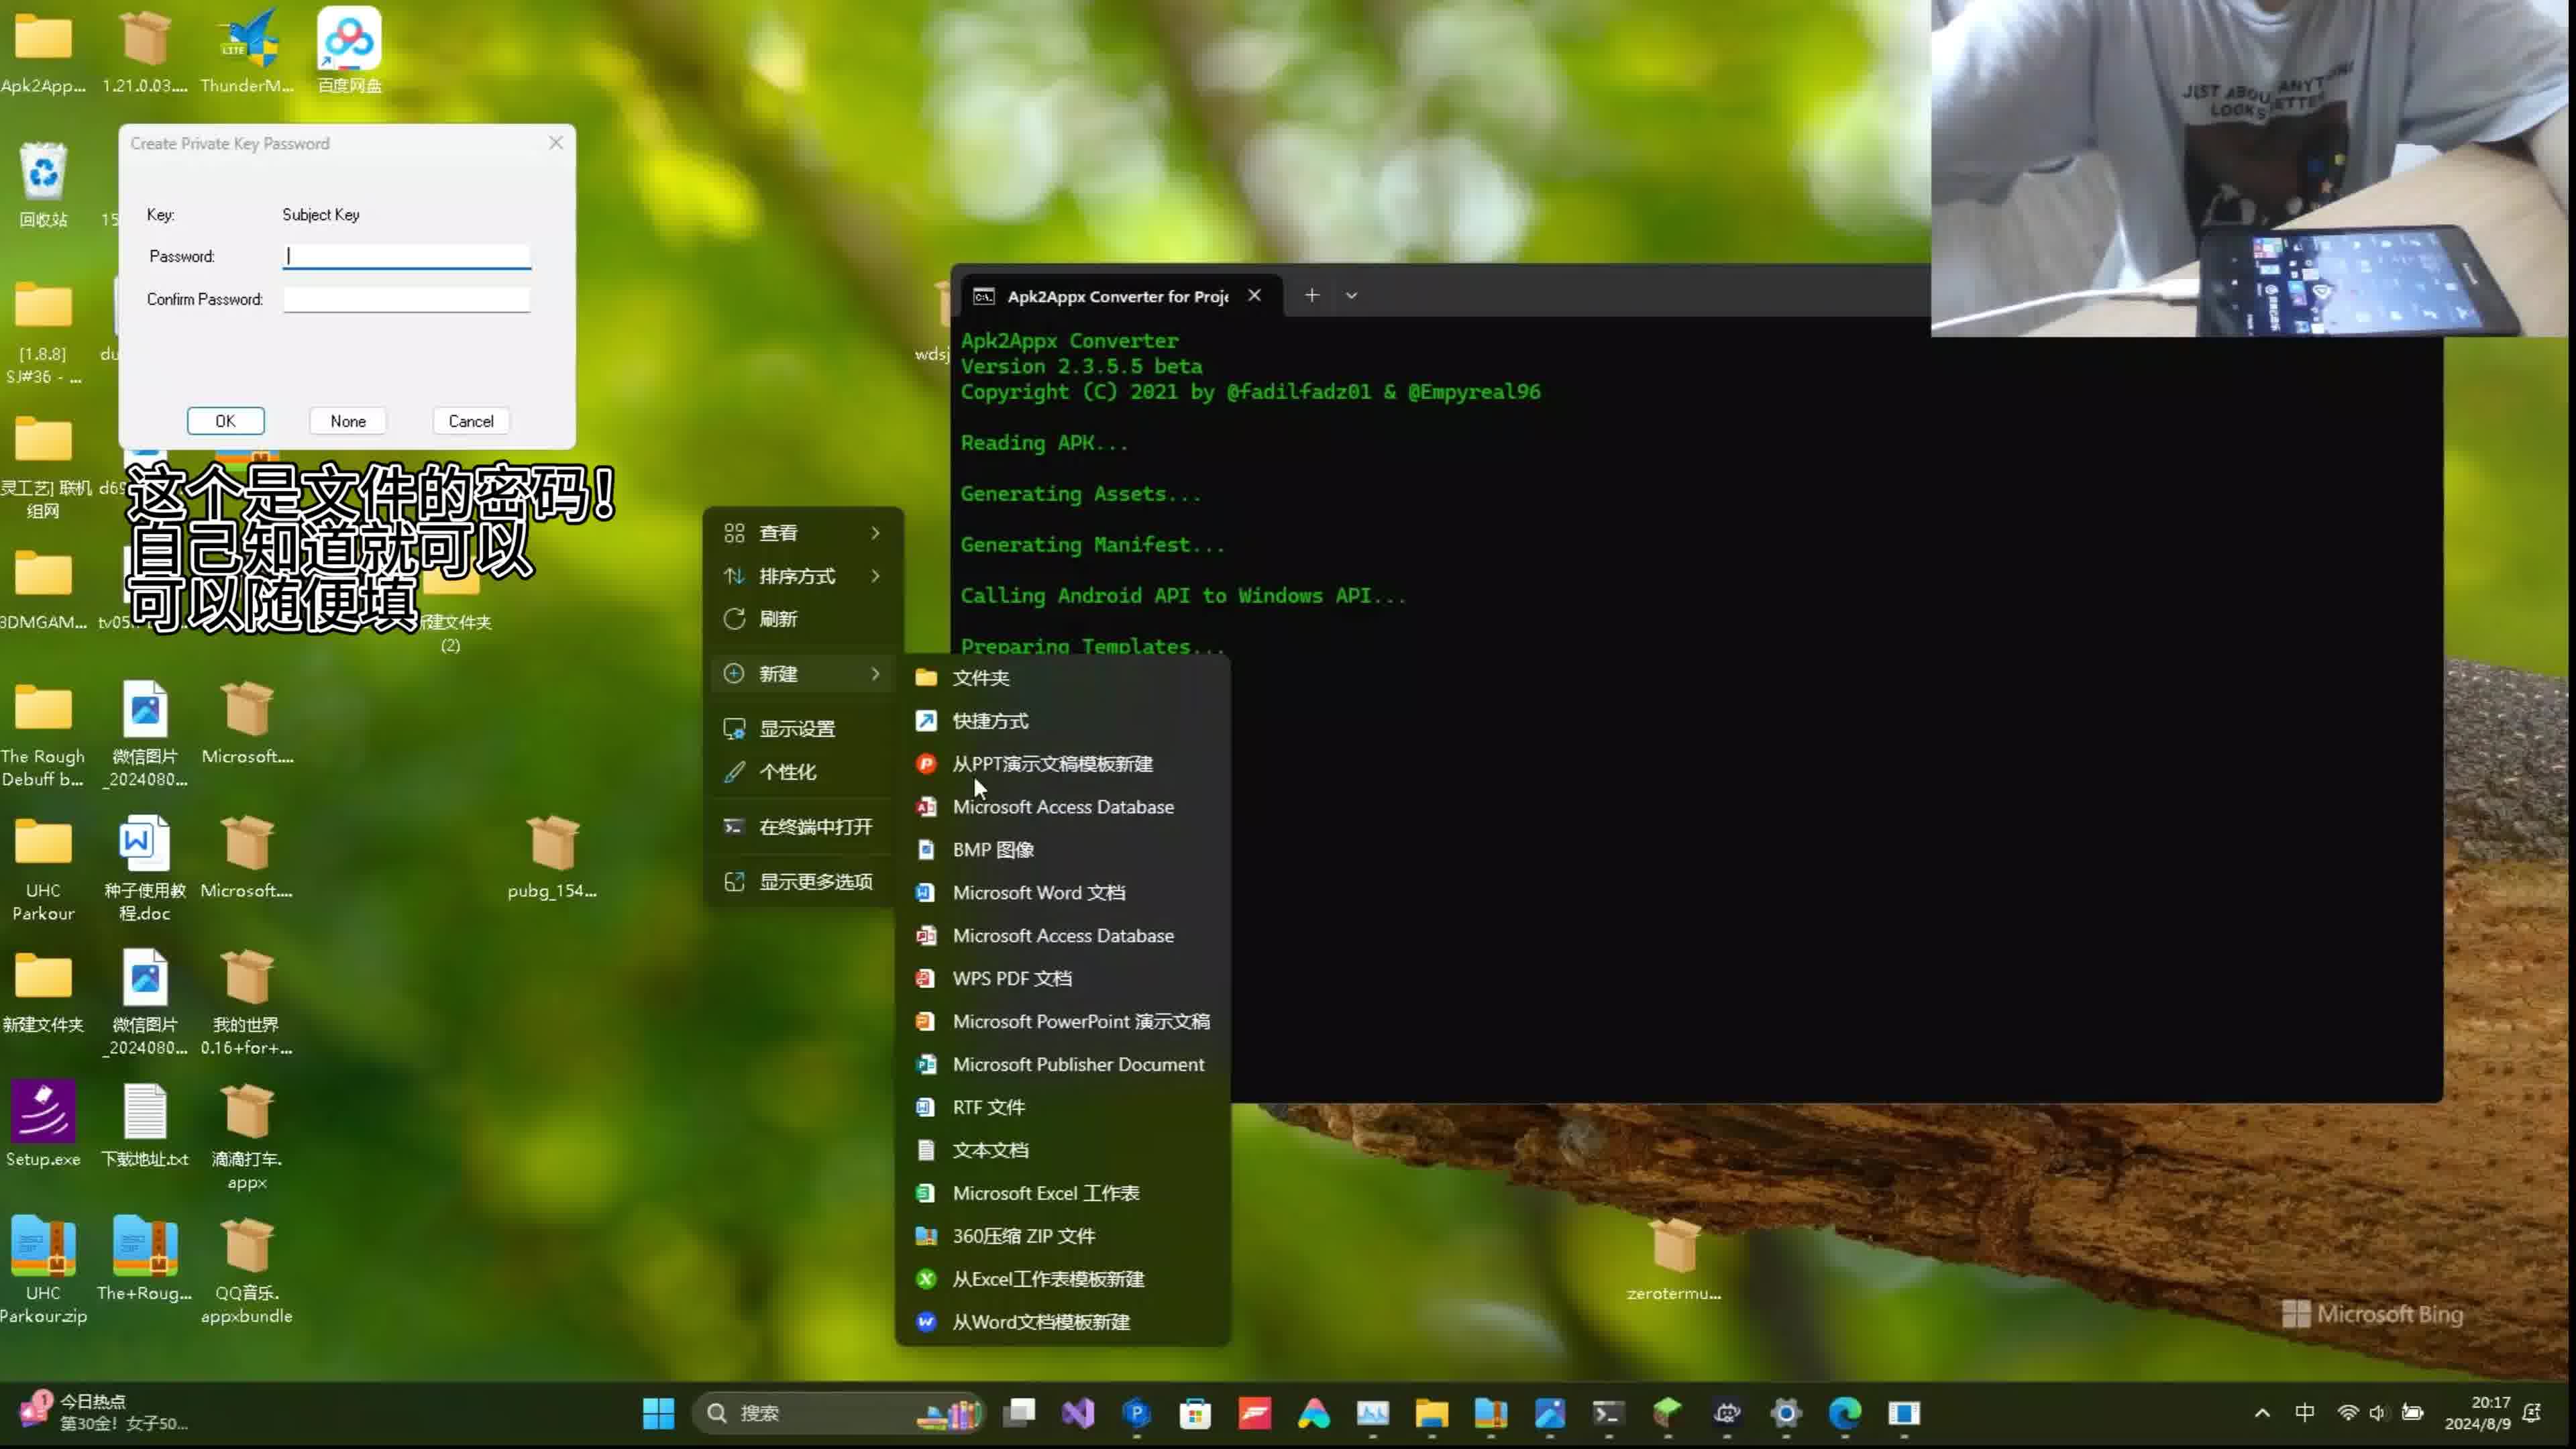Create a new 快捷方式 from submenu

coord(1062,721)
